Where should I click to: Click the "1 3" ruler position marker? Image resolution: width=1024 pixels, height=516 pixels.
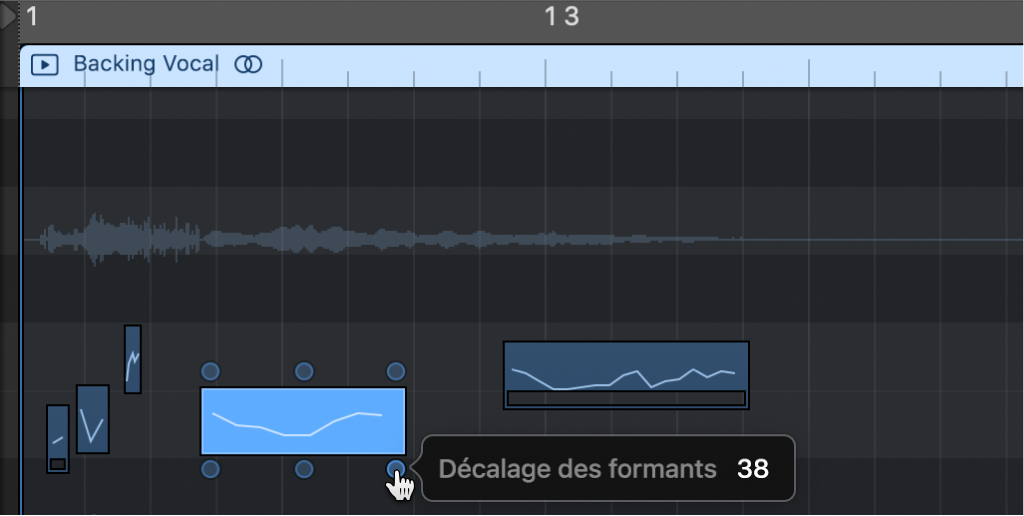(562, 16)
